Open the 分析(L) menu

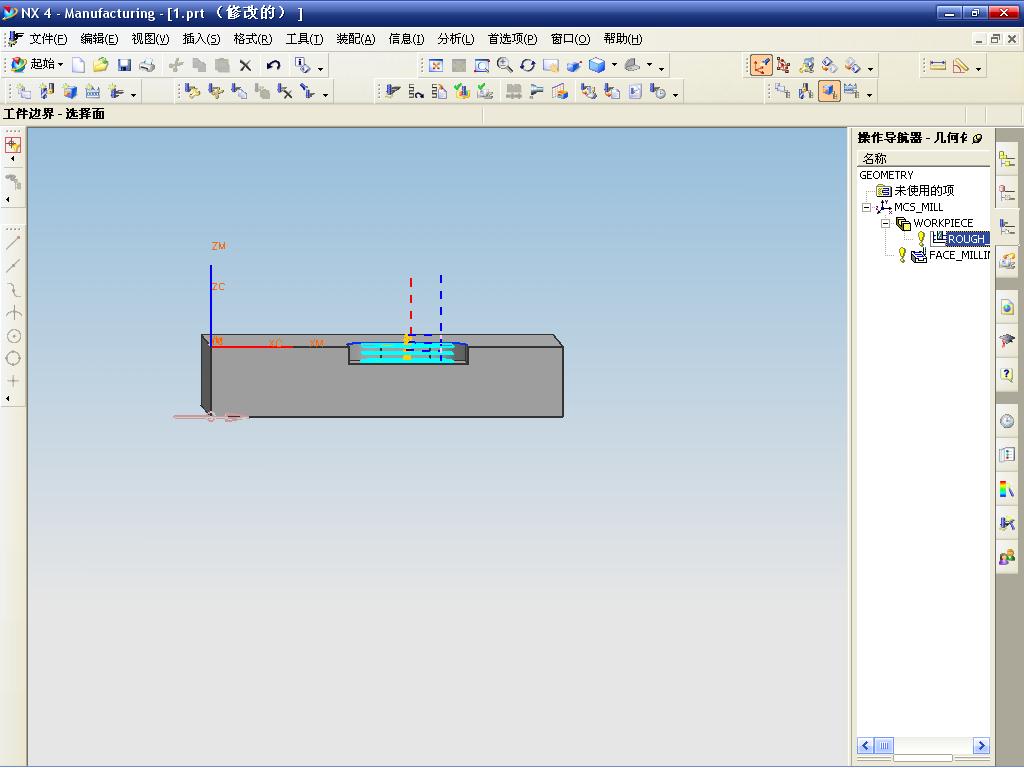456,39
